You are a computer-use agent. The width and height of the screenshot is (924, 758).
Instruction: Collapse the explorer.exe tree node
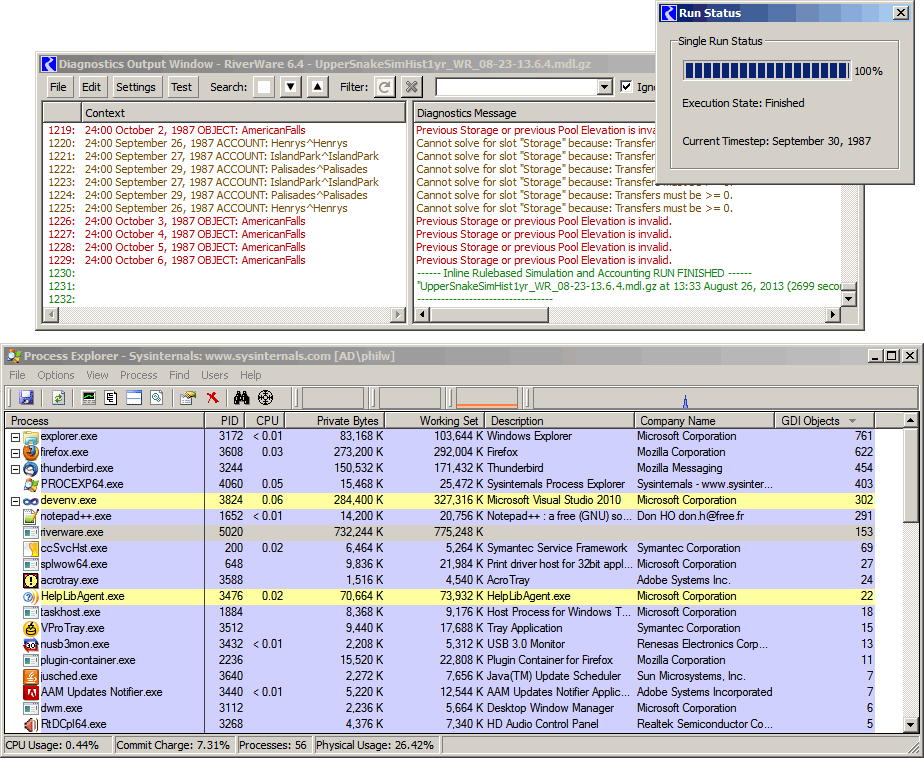coord(16,437)
